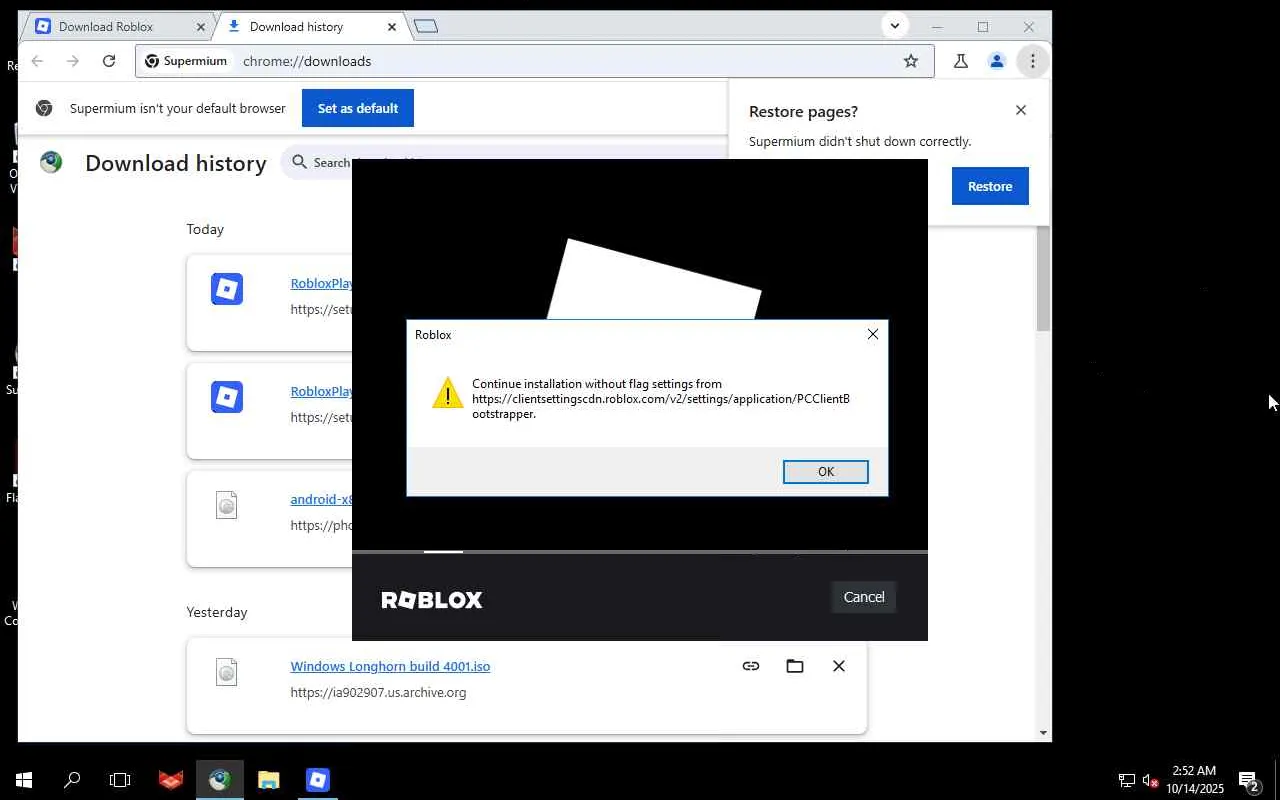Screen dimensions: 1280x800
Task: Open the Supermium three-dot menu
Action: (1033, 61)
